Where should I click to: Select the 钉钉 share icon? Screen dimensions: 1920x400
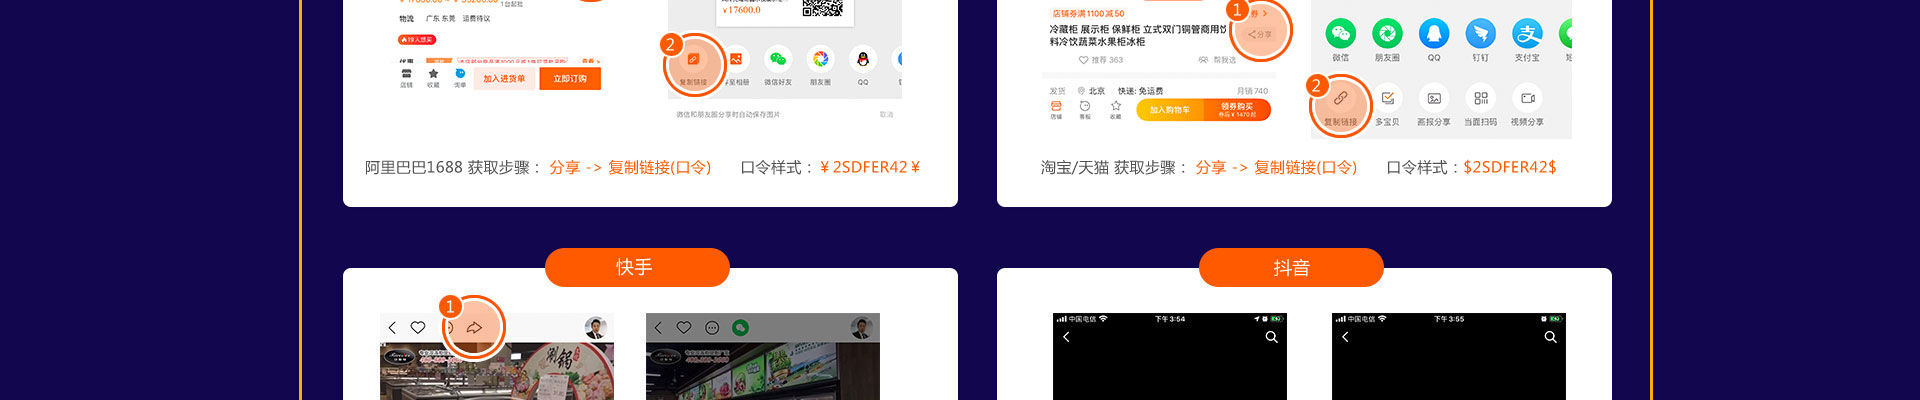1480,34
